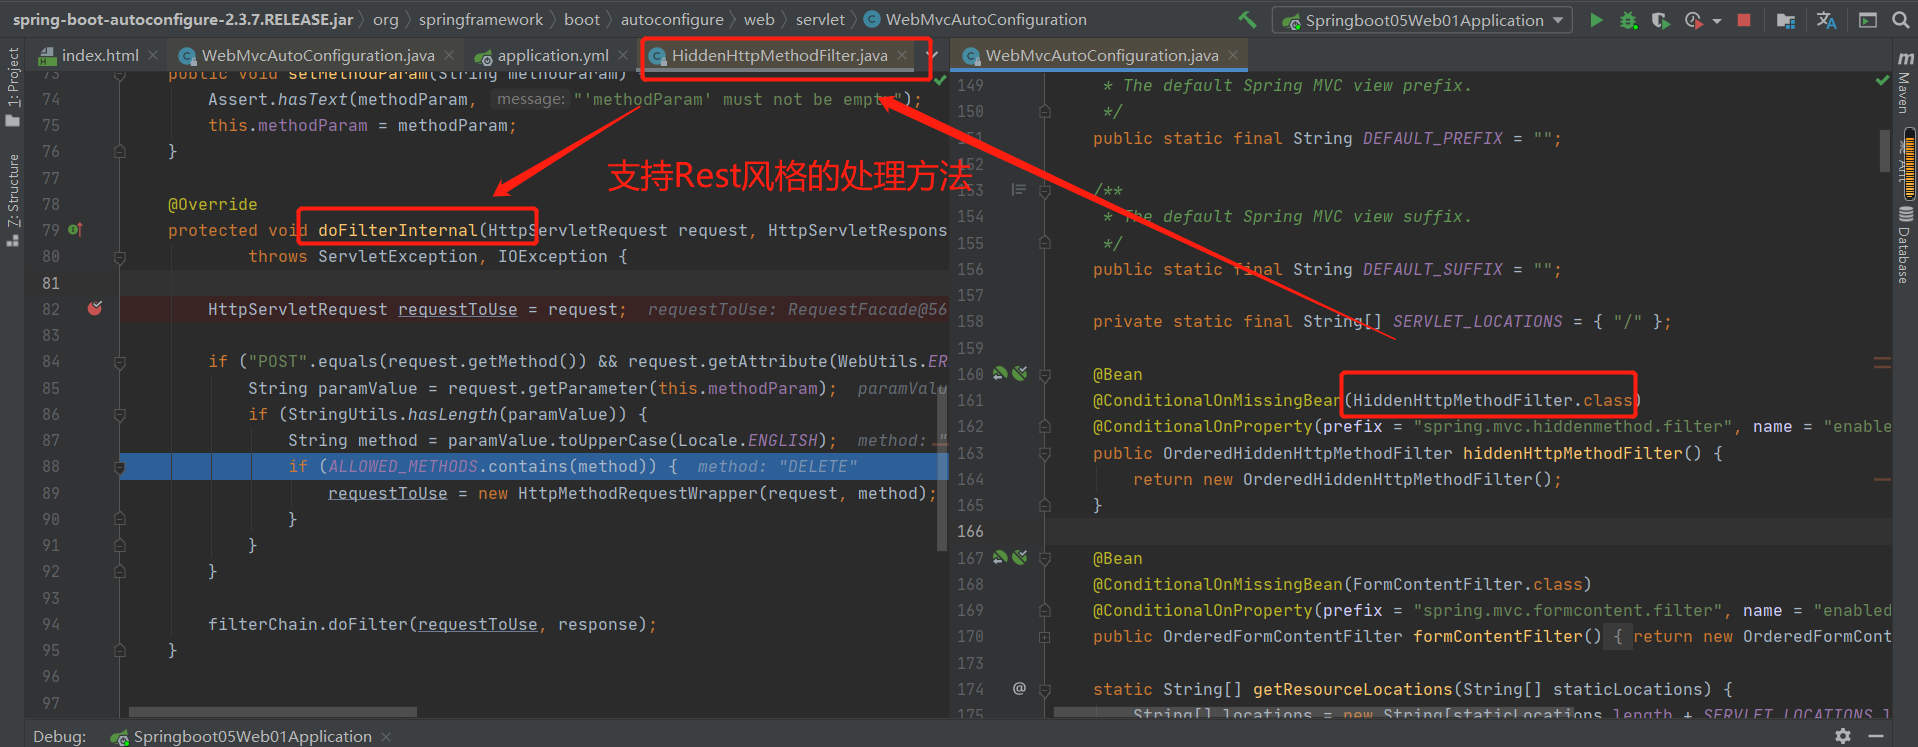
Task: Click HiddenHttpMethodFilter.class in right editor
Action: (1492, 400)
